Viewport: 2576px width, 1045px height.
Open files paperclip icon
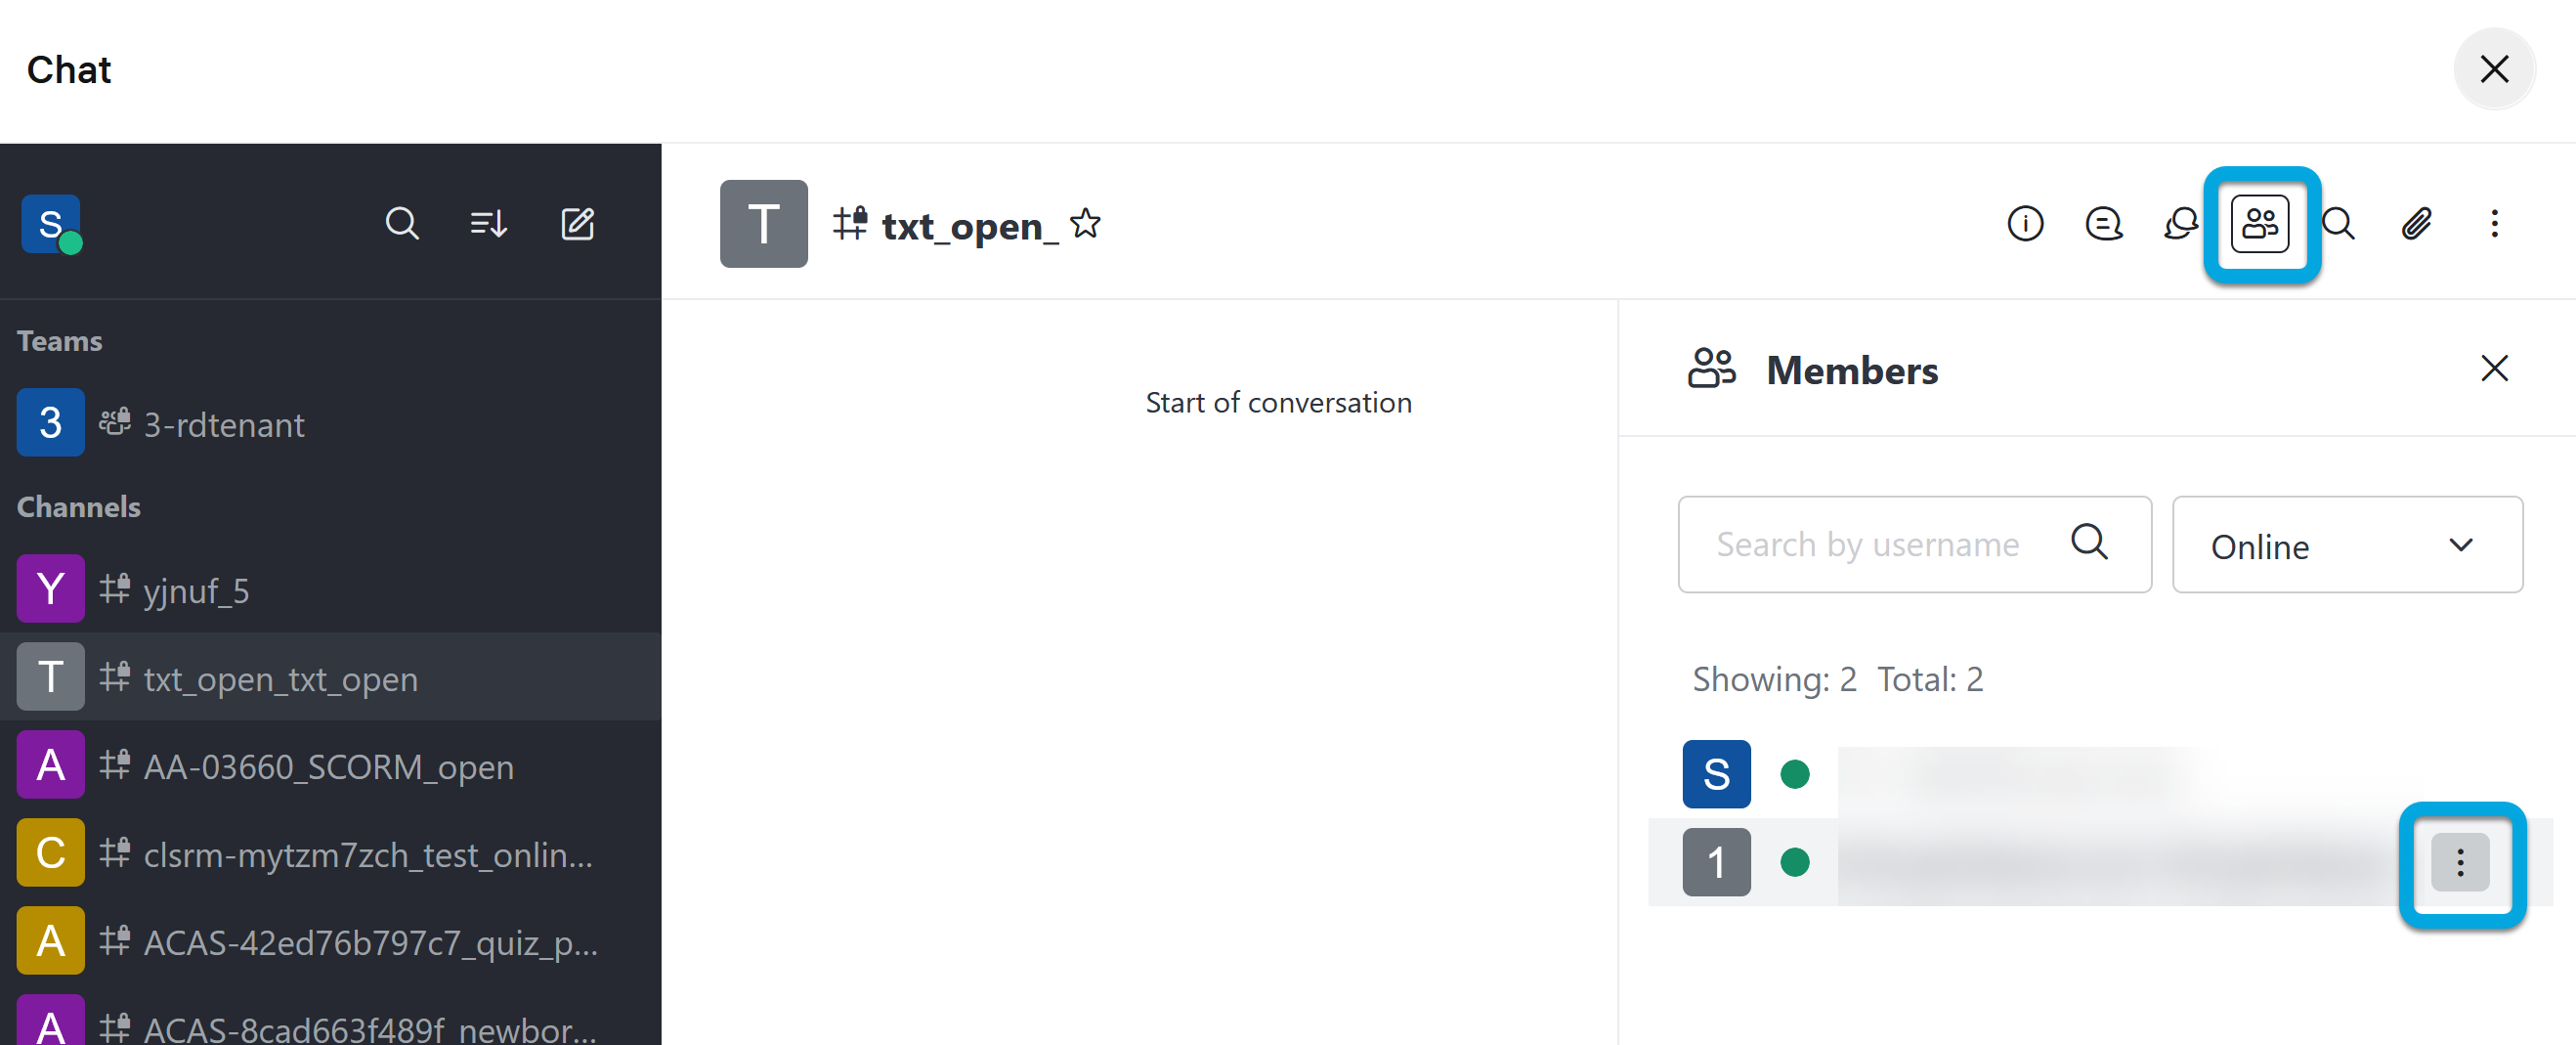tap(2417, 223)
